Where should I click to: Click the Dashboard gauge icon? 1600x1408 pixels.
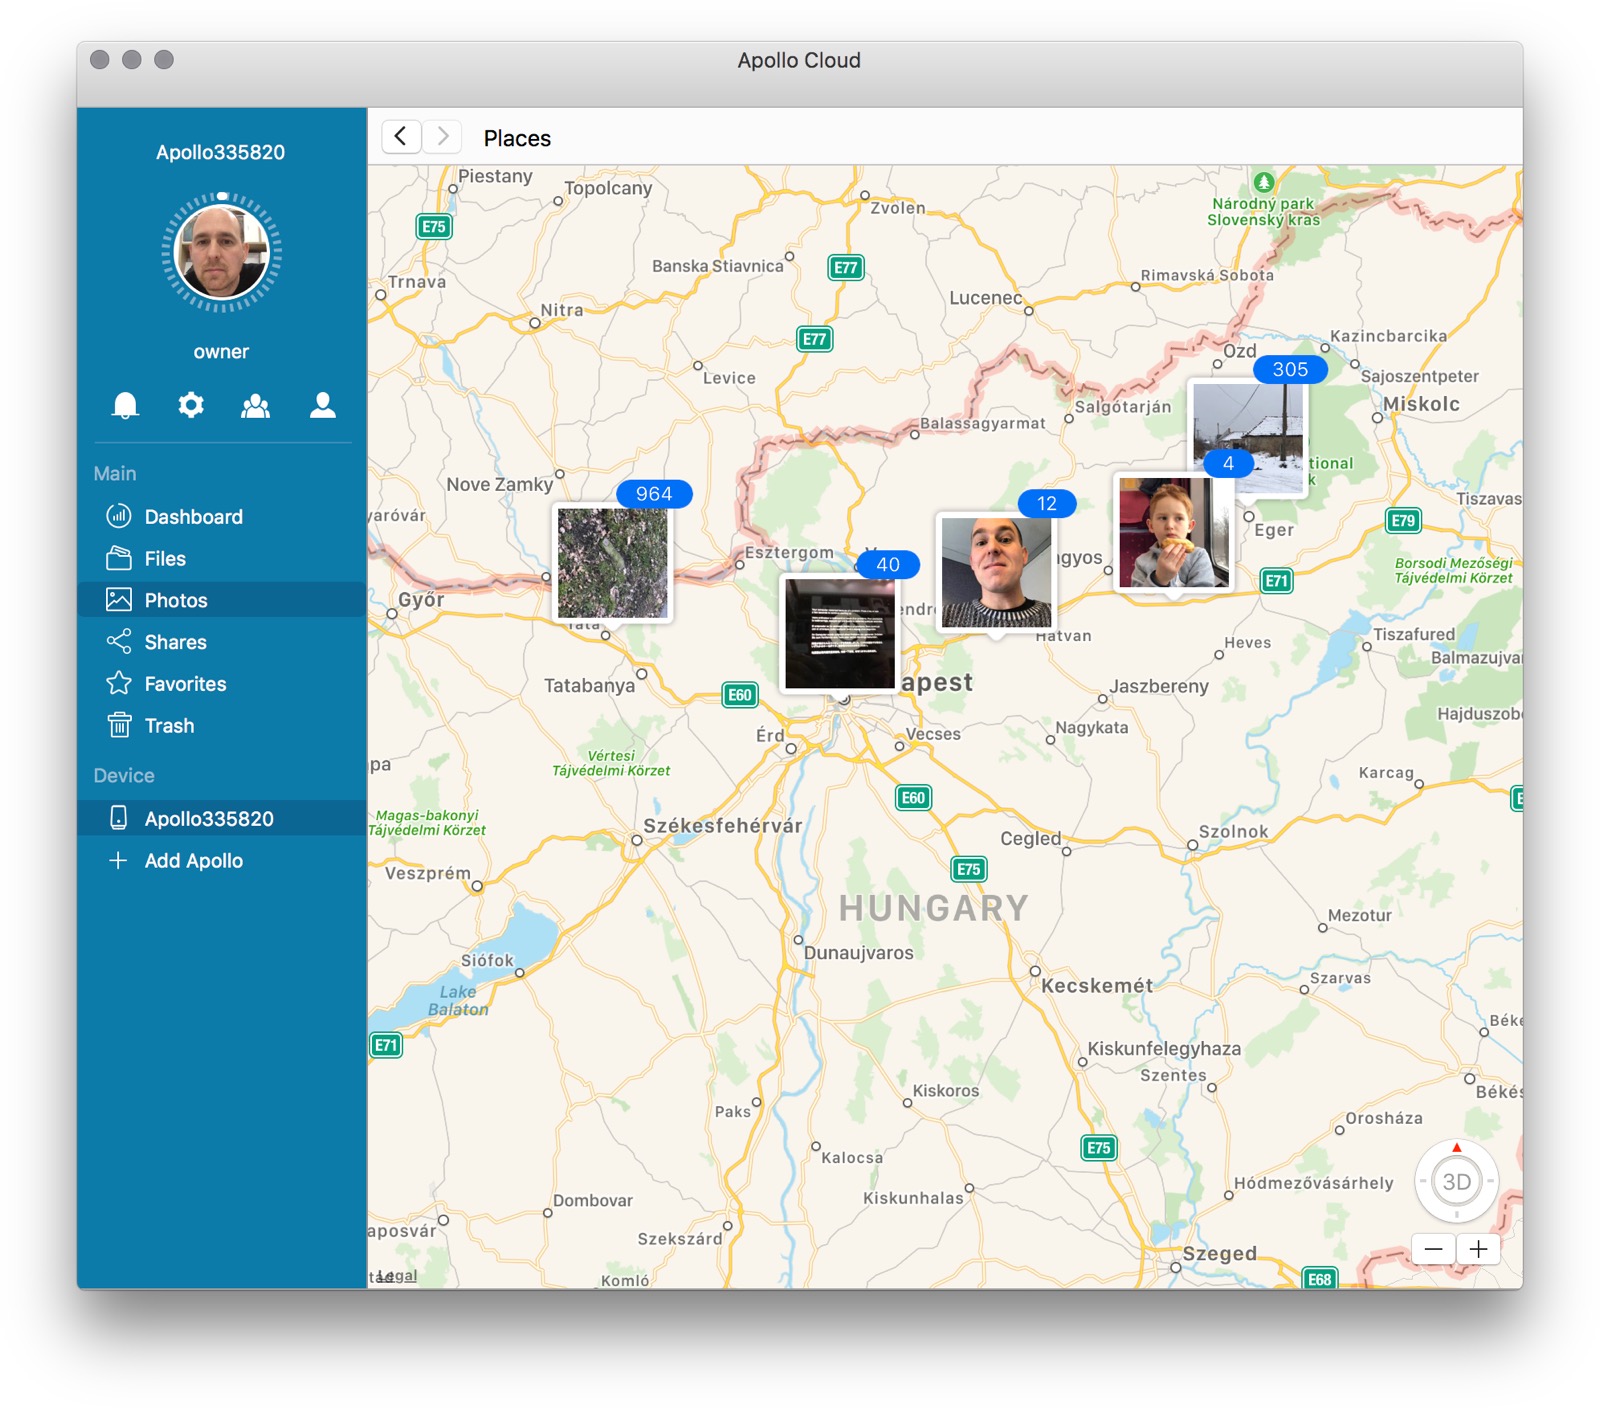point(119,516)
